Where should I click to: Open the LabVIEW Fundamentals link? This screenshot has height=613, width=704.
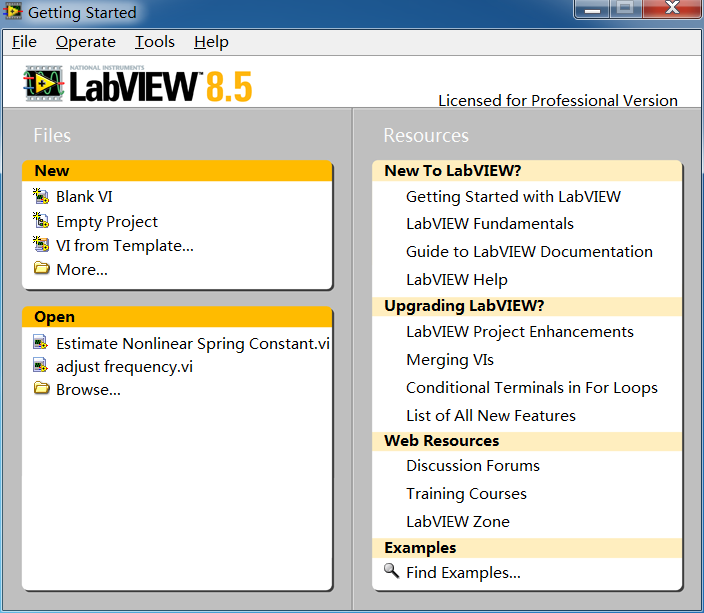pyautogui.click(x=489, y=224)
